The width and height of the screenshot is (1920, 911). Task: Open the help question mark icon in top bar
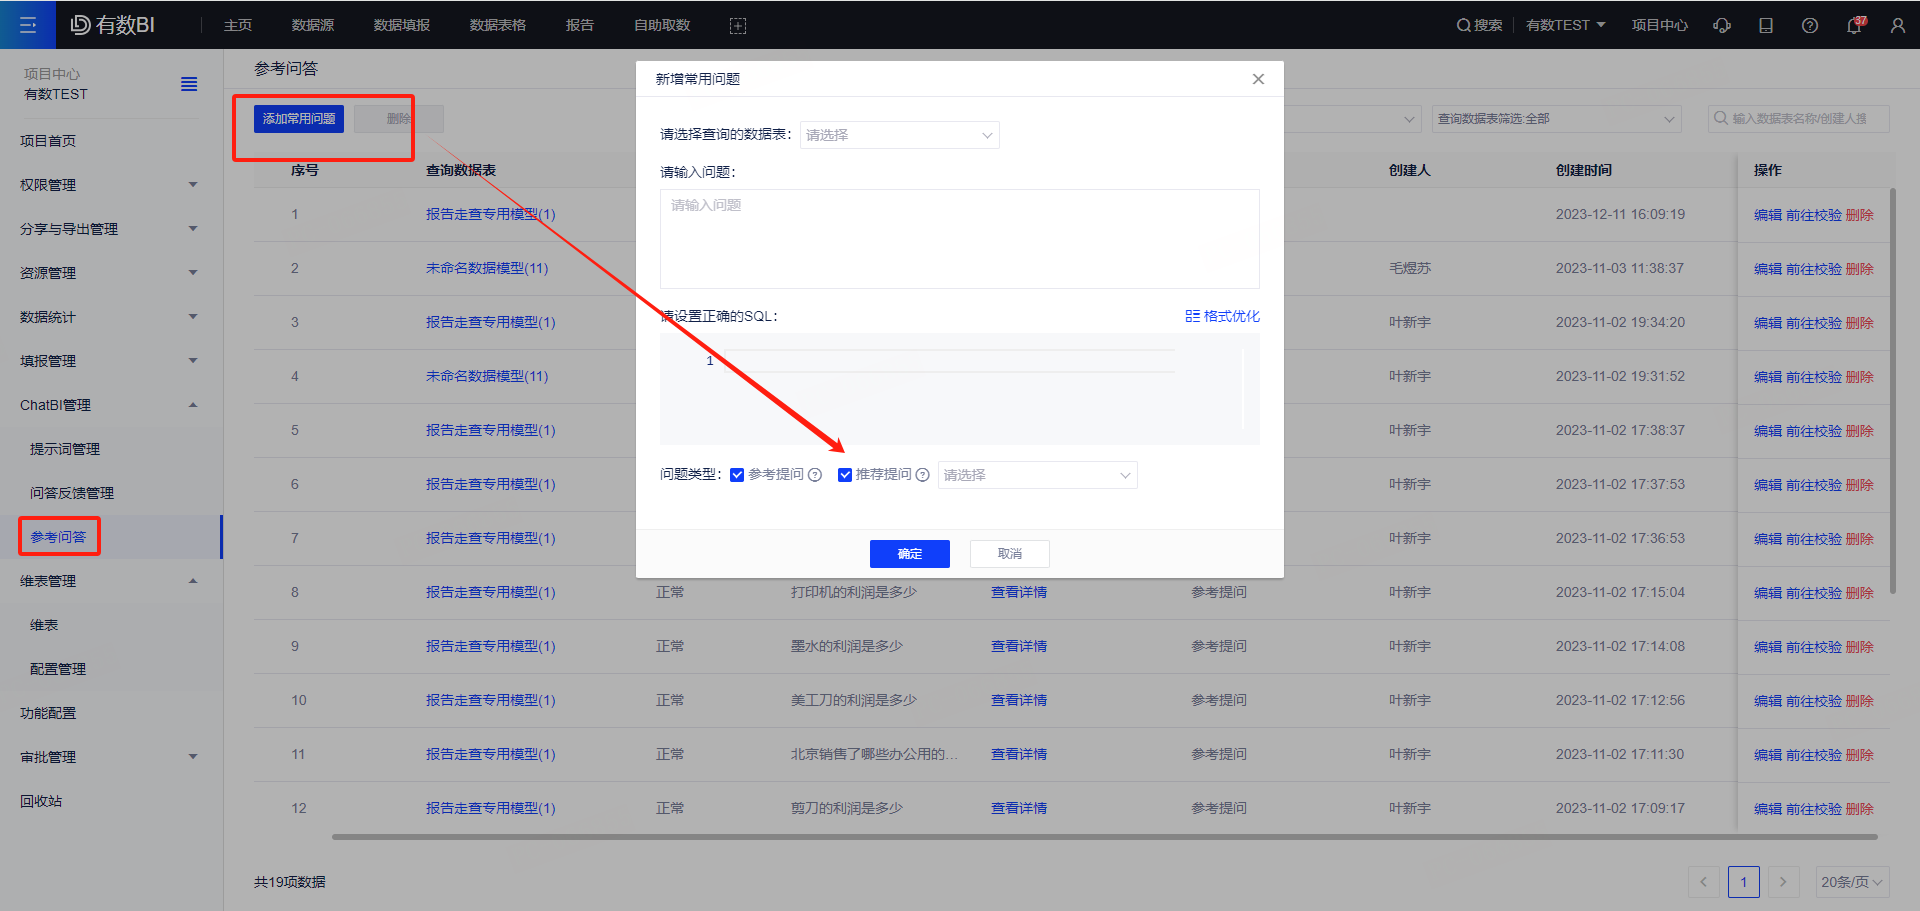click(1810, 26)
